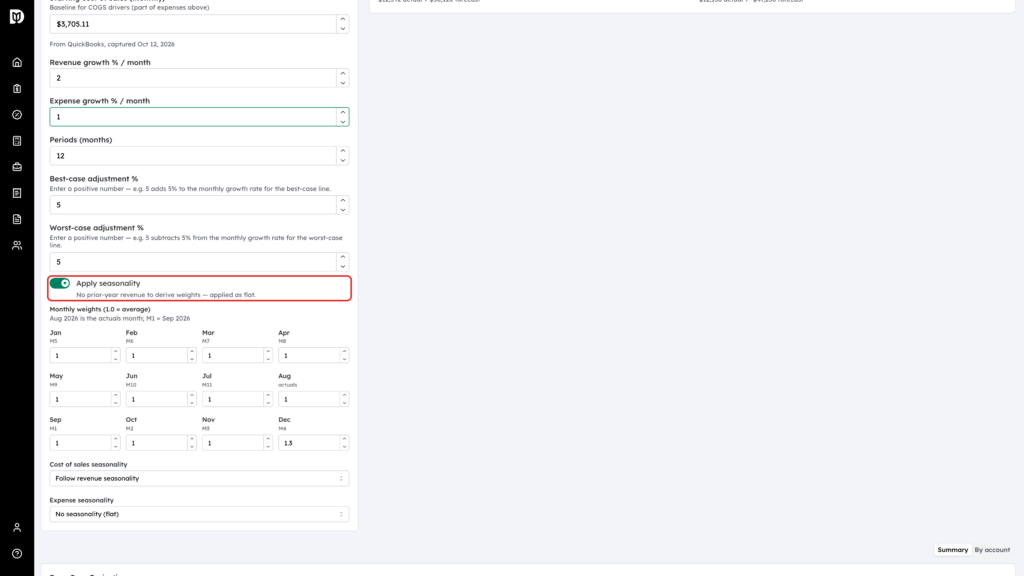Switch to the By account tab
Image resolution: width=1024 pixels, height=576 pixels.
point(992,550)
